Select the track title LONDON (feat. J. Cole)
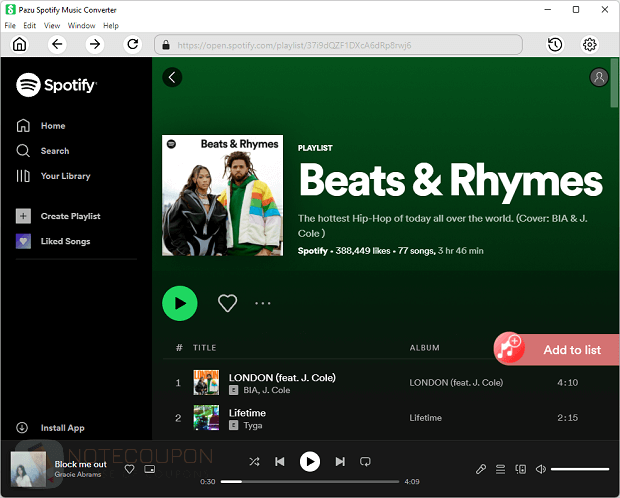The width and height of the screenshot is (620, 498). (x=282, y=377)
